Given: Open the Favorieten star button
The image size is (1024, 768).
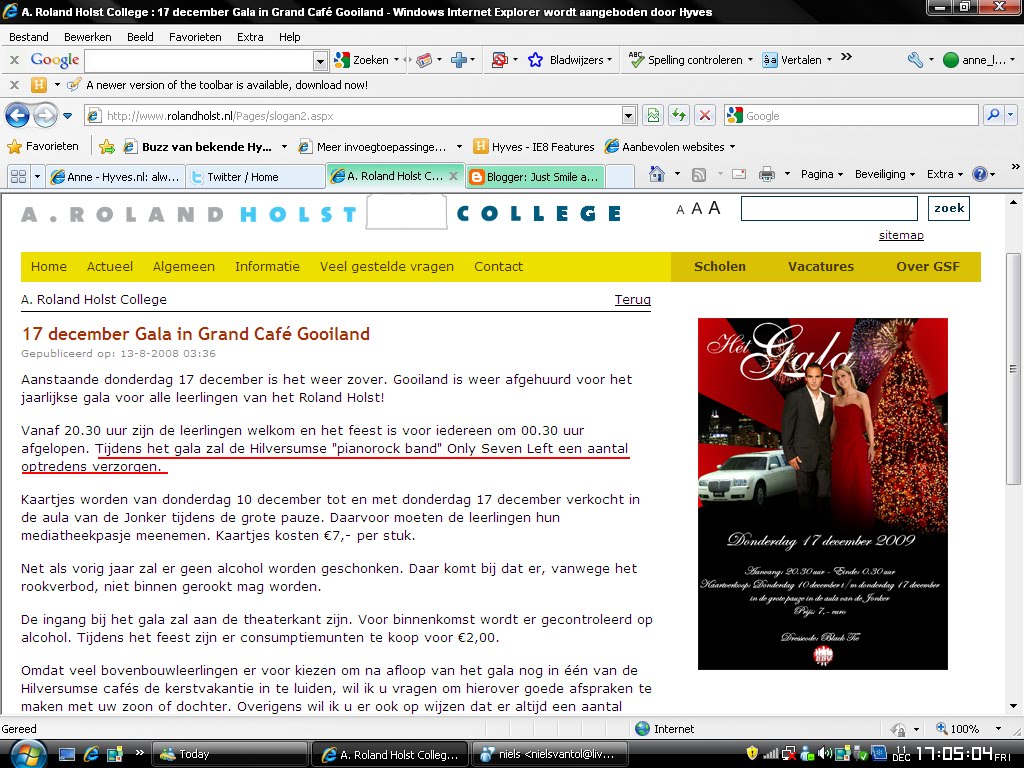Looking at the screenshot, I should tap(43, 146).
